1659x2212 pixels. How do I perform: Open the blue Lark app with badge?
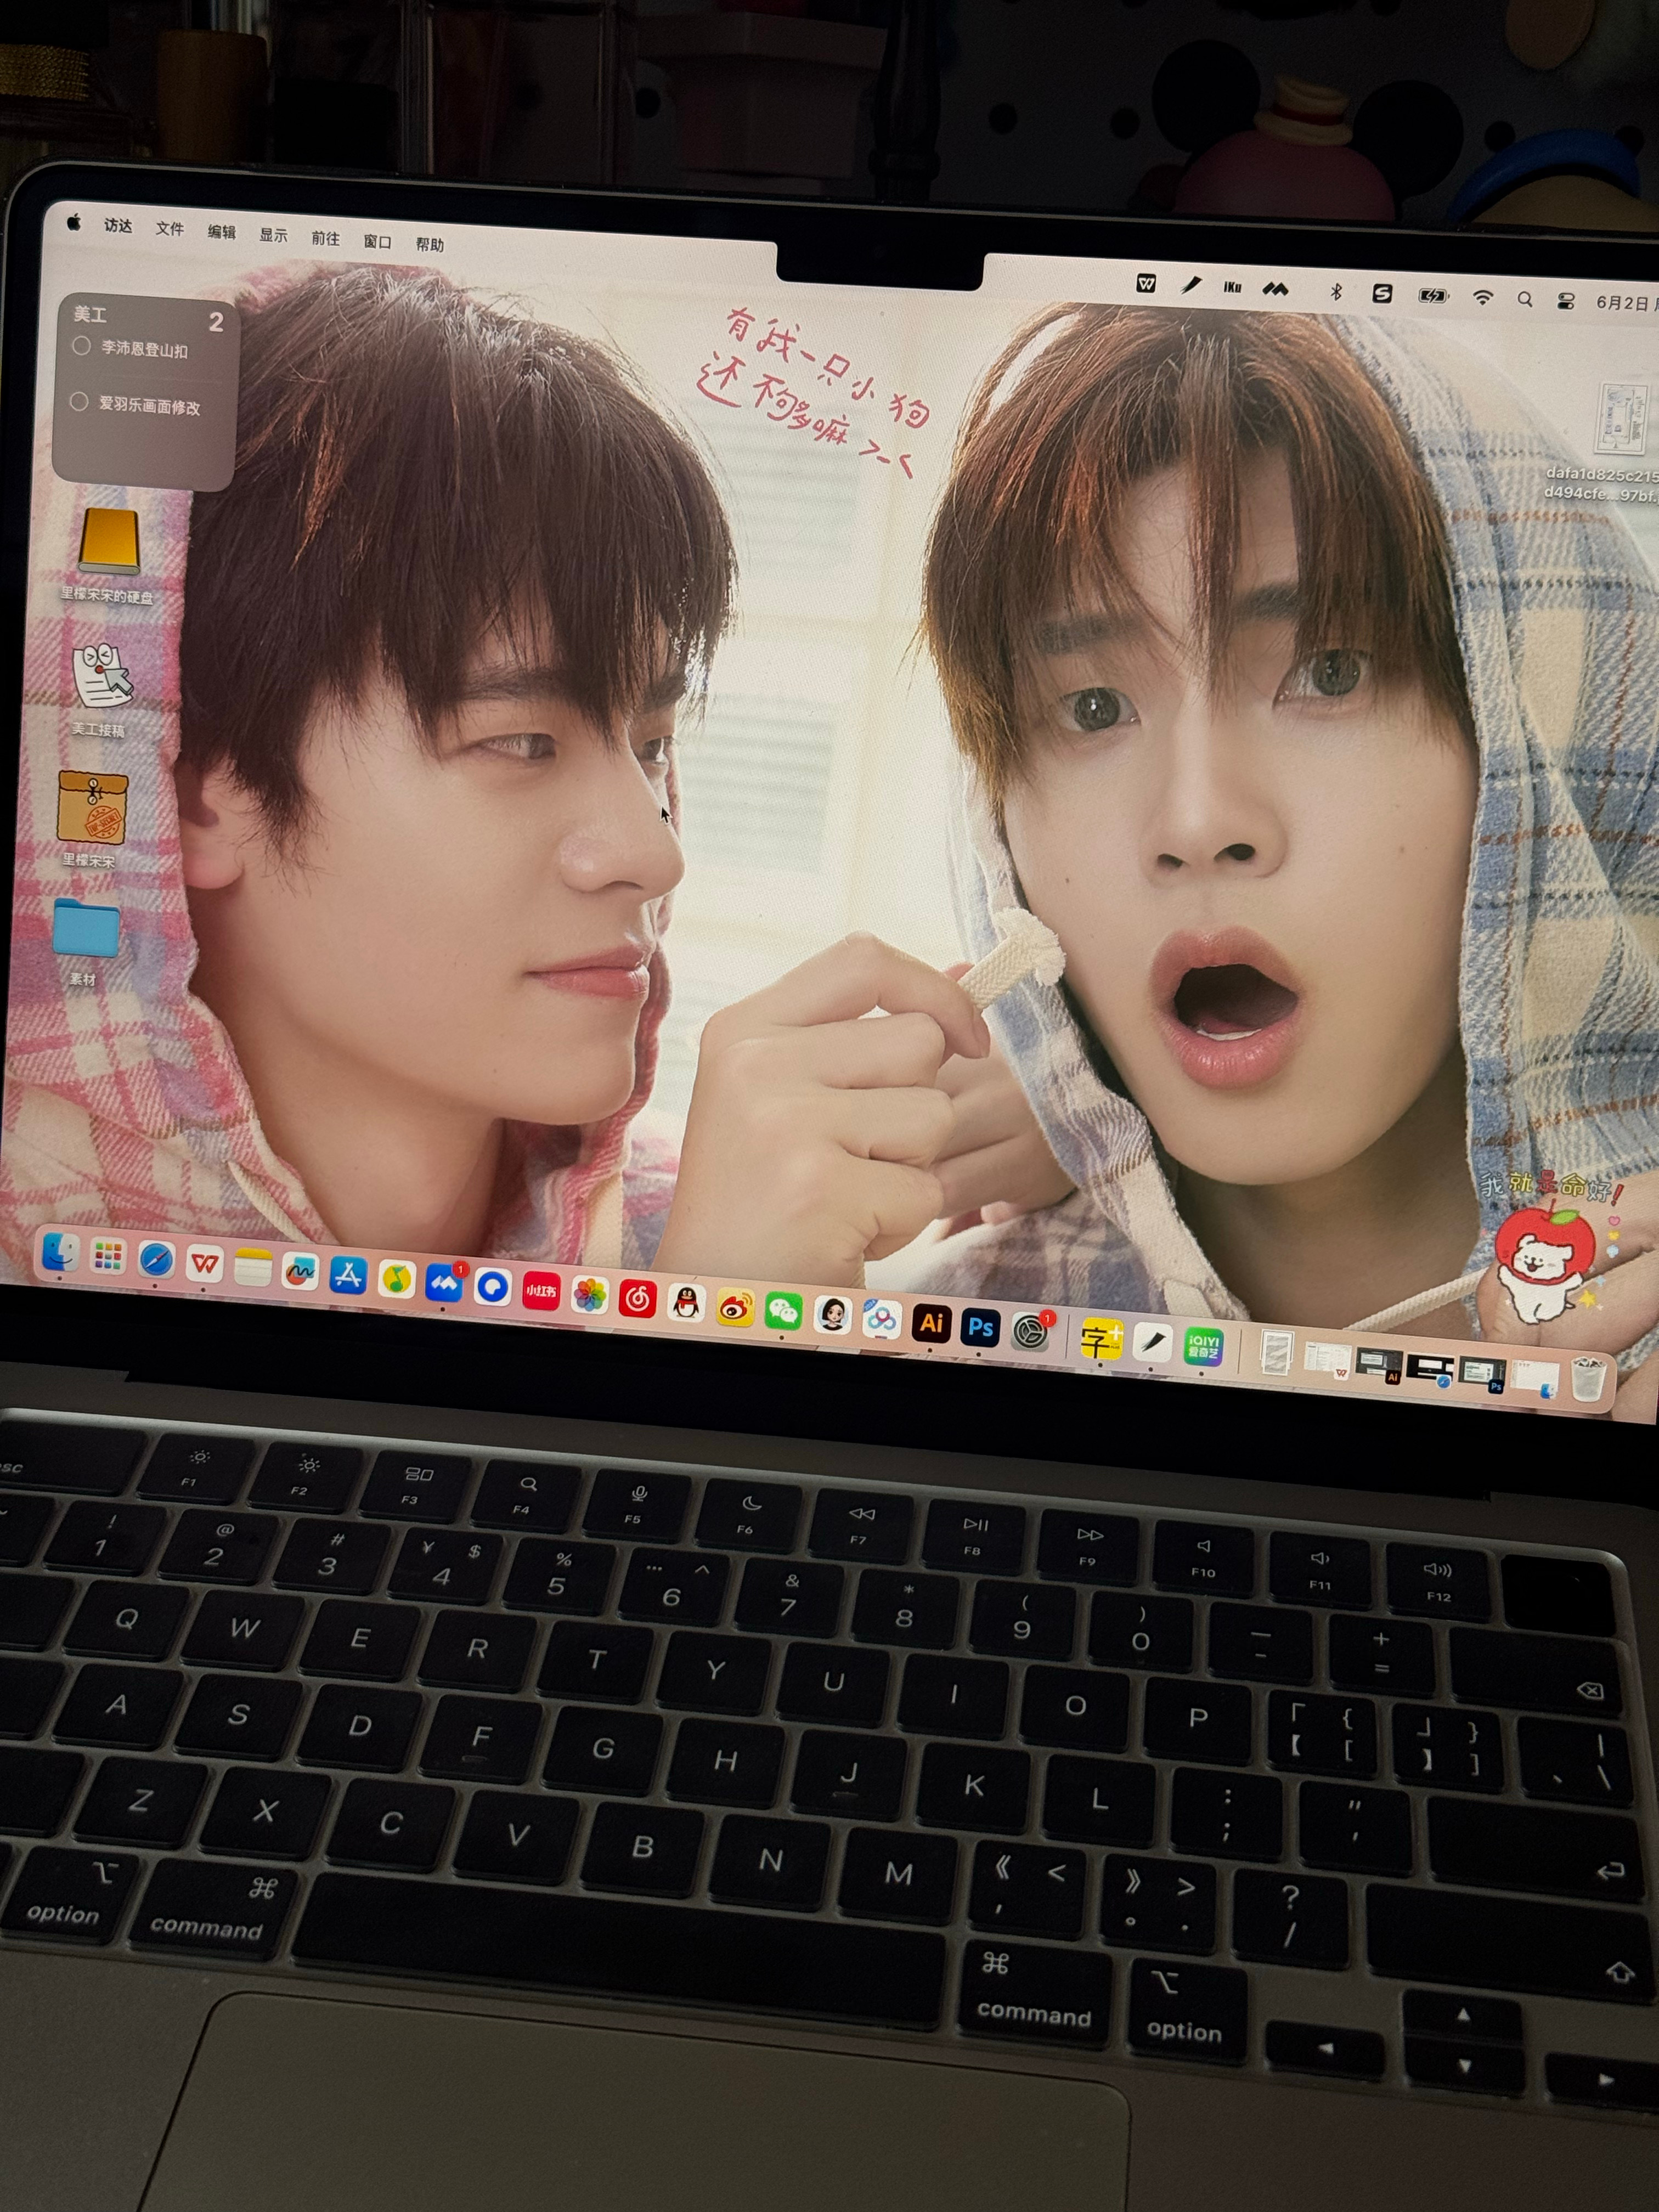[x=444, y=1283]
